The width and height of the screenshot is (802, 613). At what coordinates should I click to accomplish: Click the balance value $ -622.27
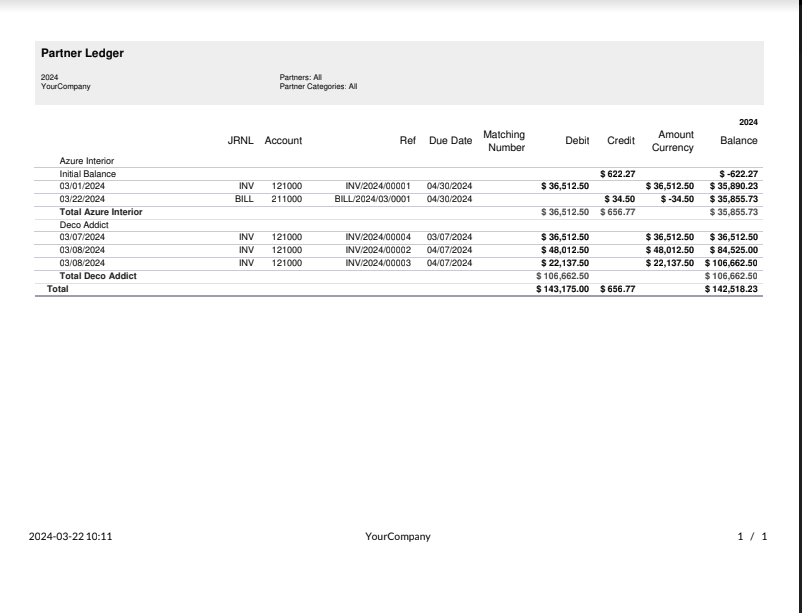point(739,174)
